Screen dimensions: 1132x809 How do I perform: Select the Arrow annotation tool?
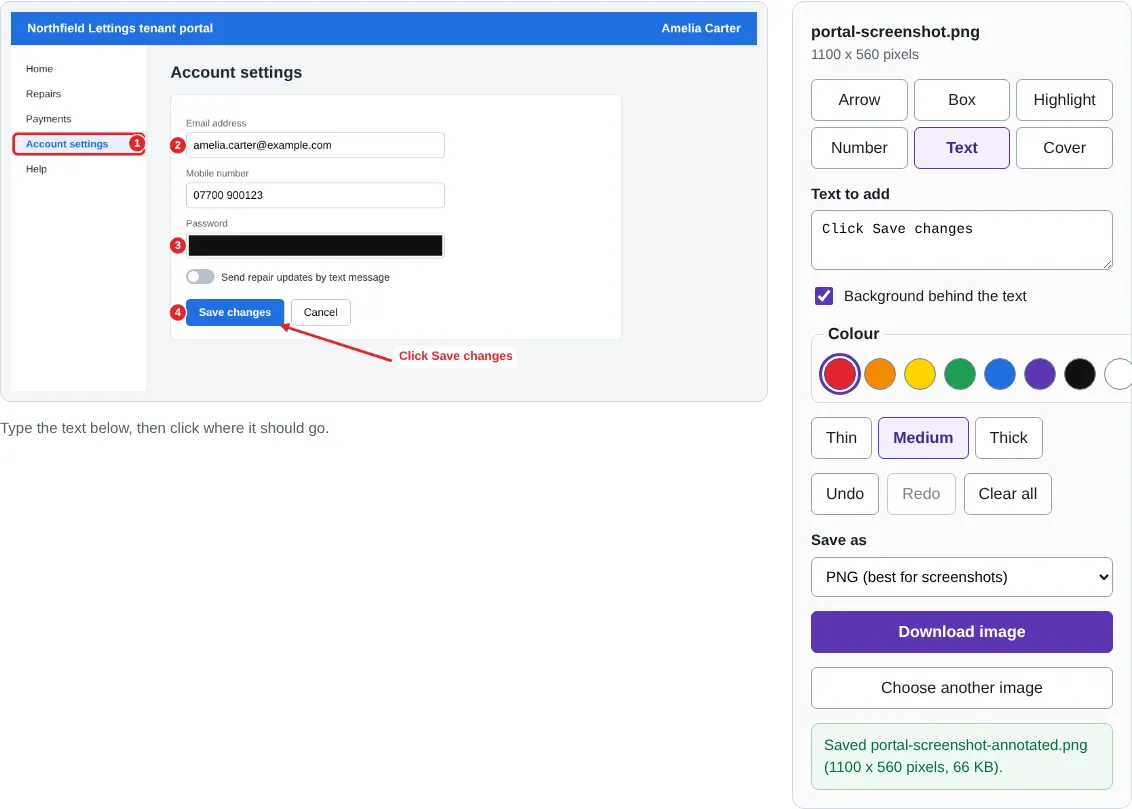click(x=858, y=100)
